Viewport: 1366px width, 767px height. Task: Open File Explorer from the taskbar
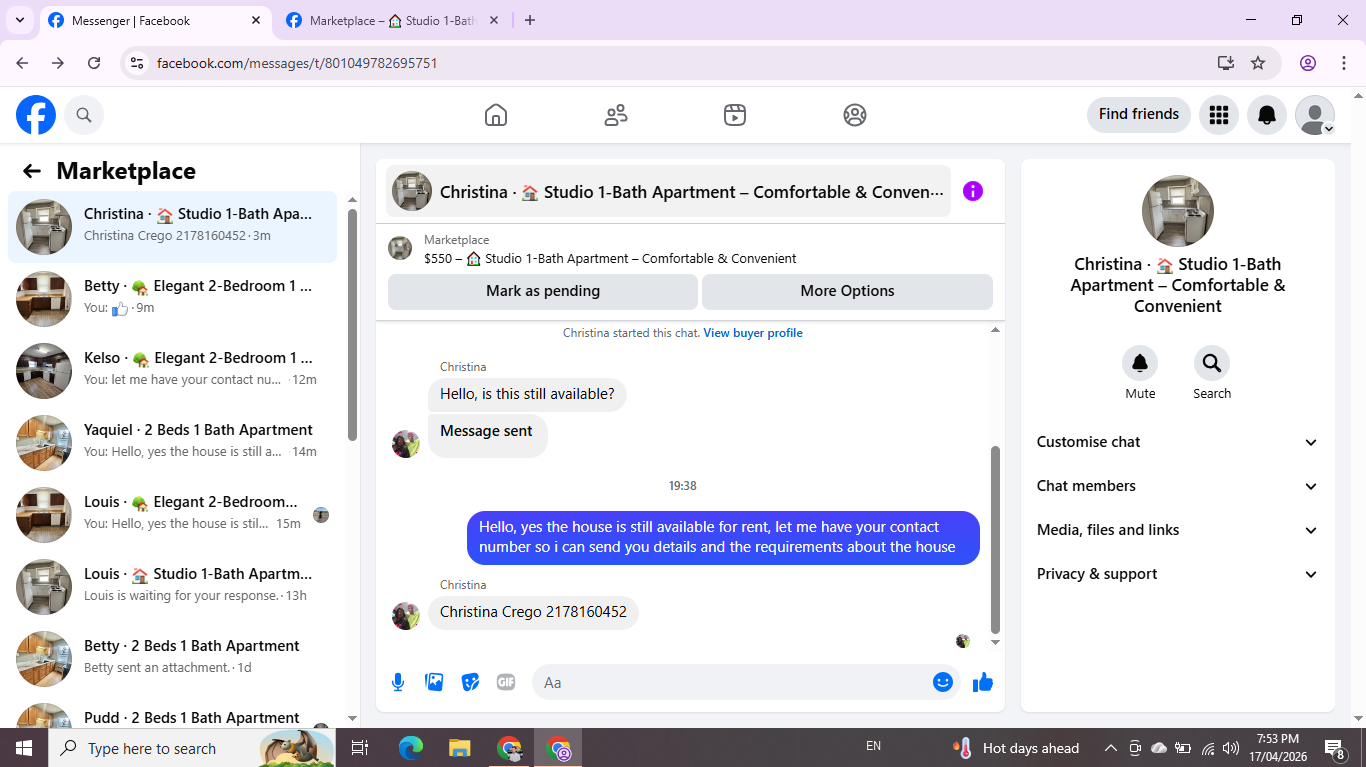[x=459, y=748]
